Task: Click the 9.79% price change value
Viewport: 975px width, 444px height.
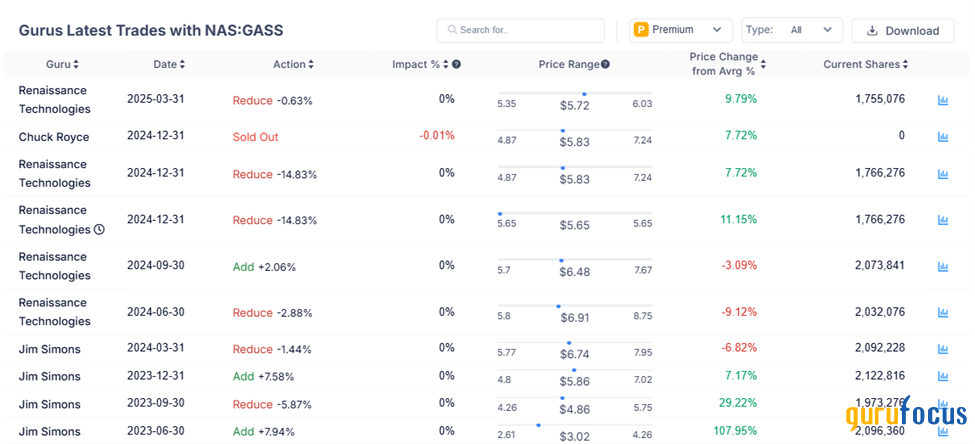Action: (741, 98)
